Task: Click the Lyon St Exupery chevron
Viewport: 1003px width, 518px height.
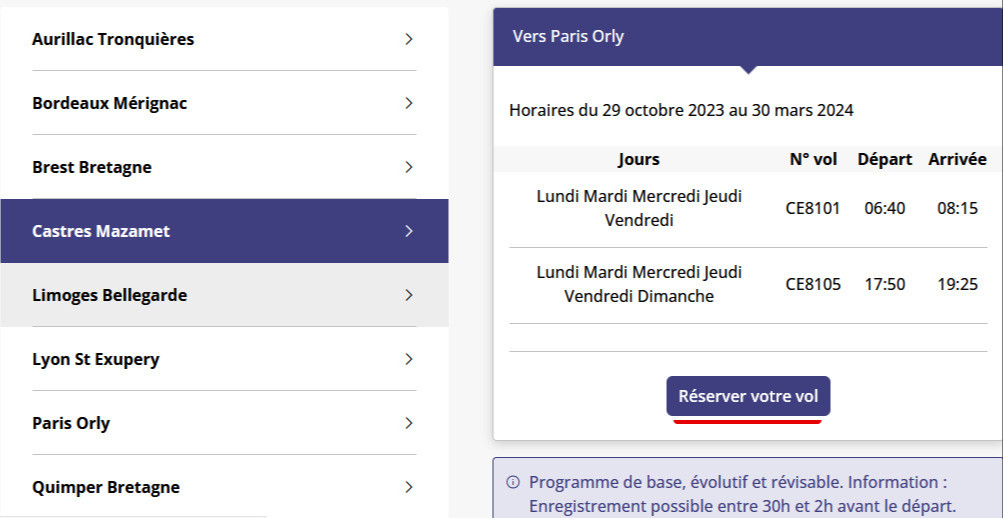Action: [409, 359]
